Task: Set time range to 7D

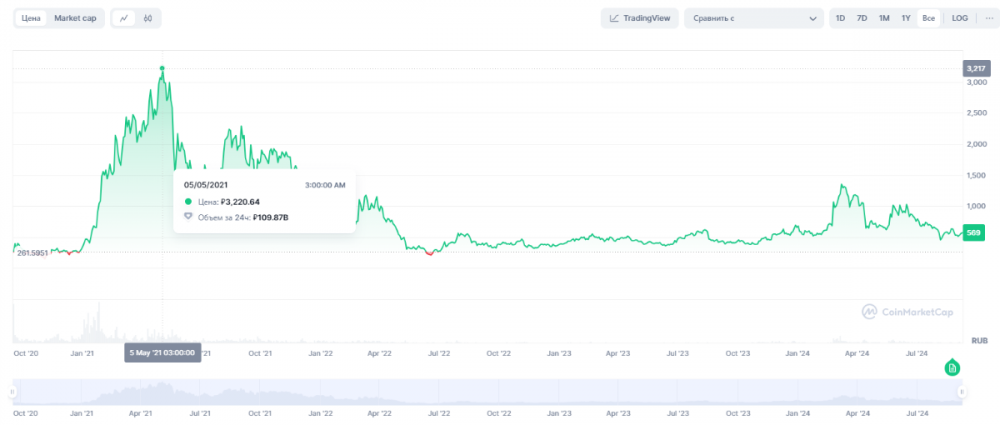Action: click(862, 18)
